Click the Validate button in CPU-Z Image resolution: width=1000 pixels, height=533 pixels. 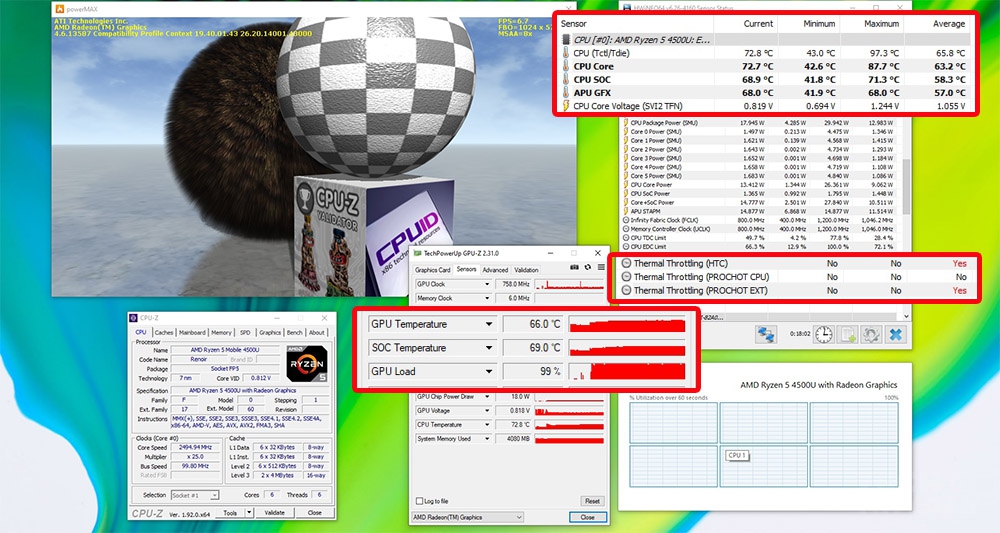pos(275,513)
